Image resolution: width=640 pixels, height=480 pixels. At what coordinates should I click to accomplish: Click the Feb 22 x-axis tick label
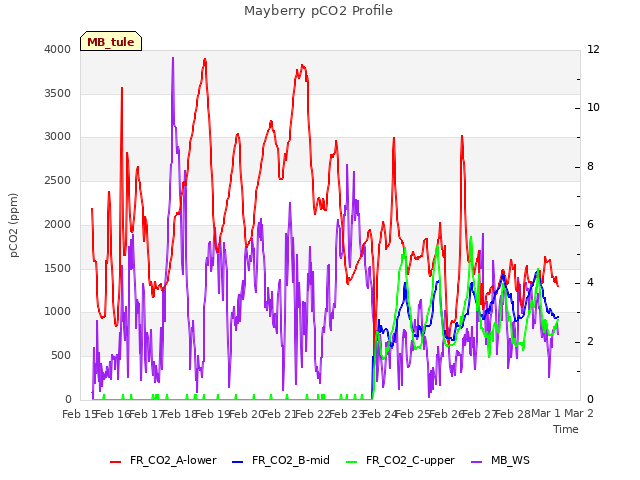click(x=313, y=414)
